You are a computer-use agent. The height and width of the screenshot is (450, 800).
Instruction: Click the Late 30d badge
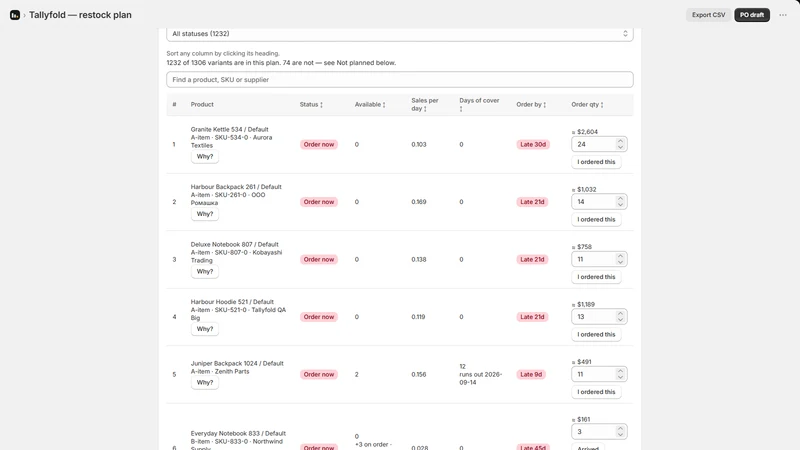[533, 145]
